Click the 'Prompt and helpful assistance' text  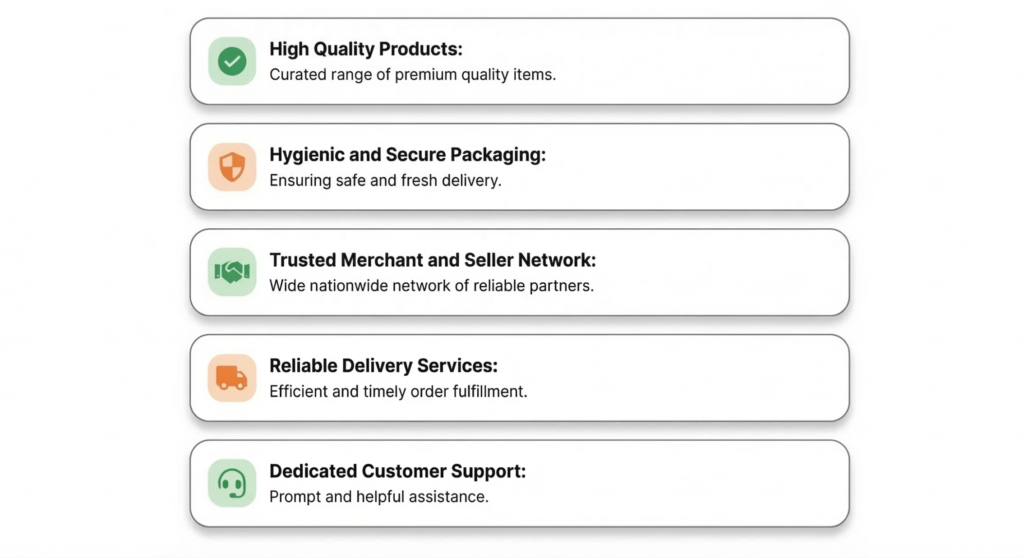(379, 497)
